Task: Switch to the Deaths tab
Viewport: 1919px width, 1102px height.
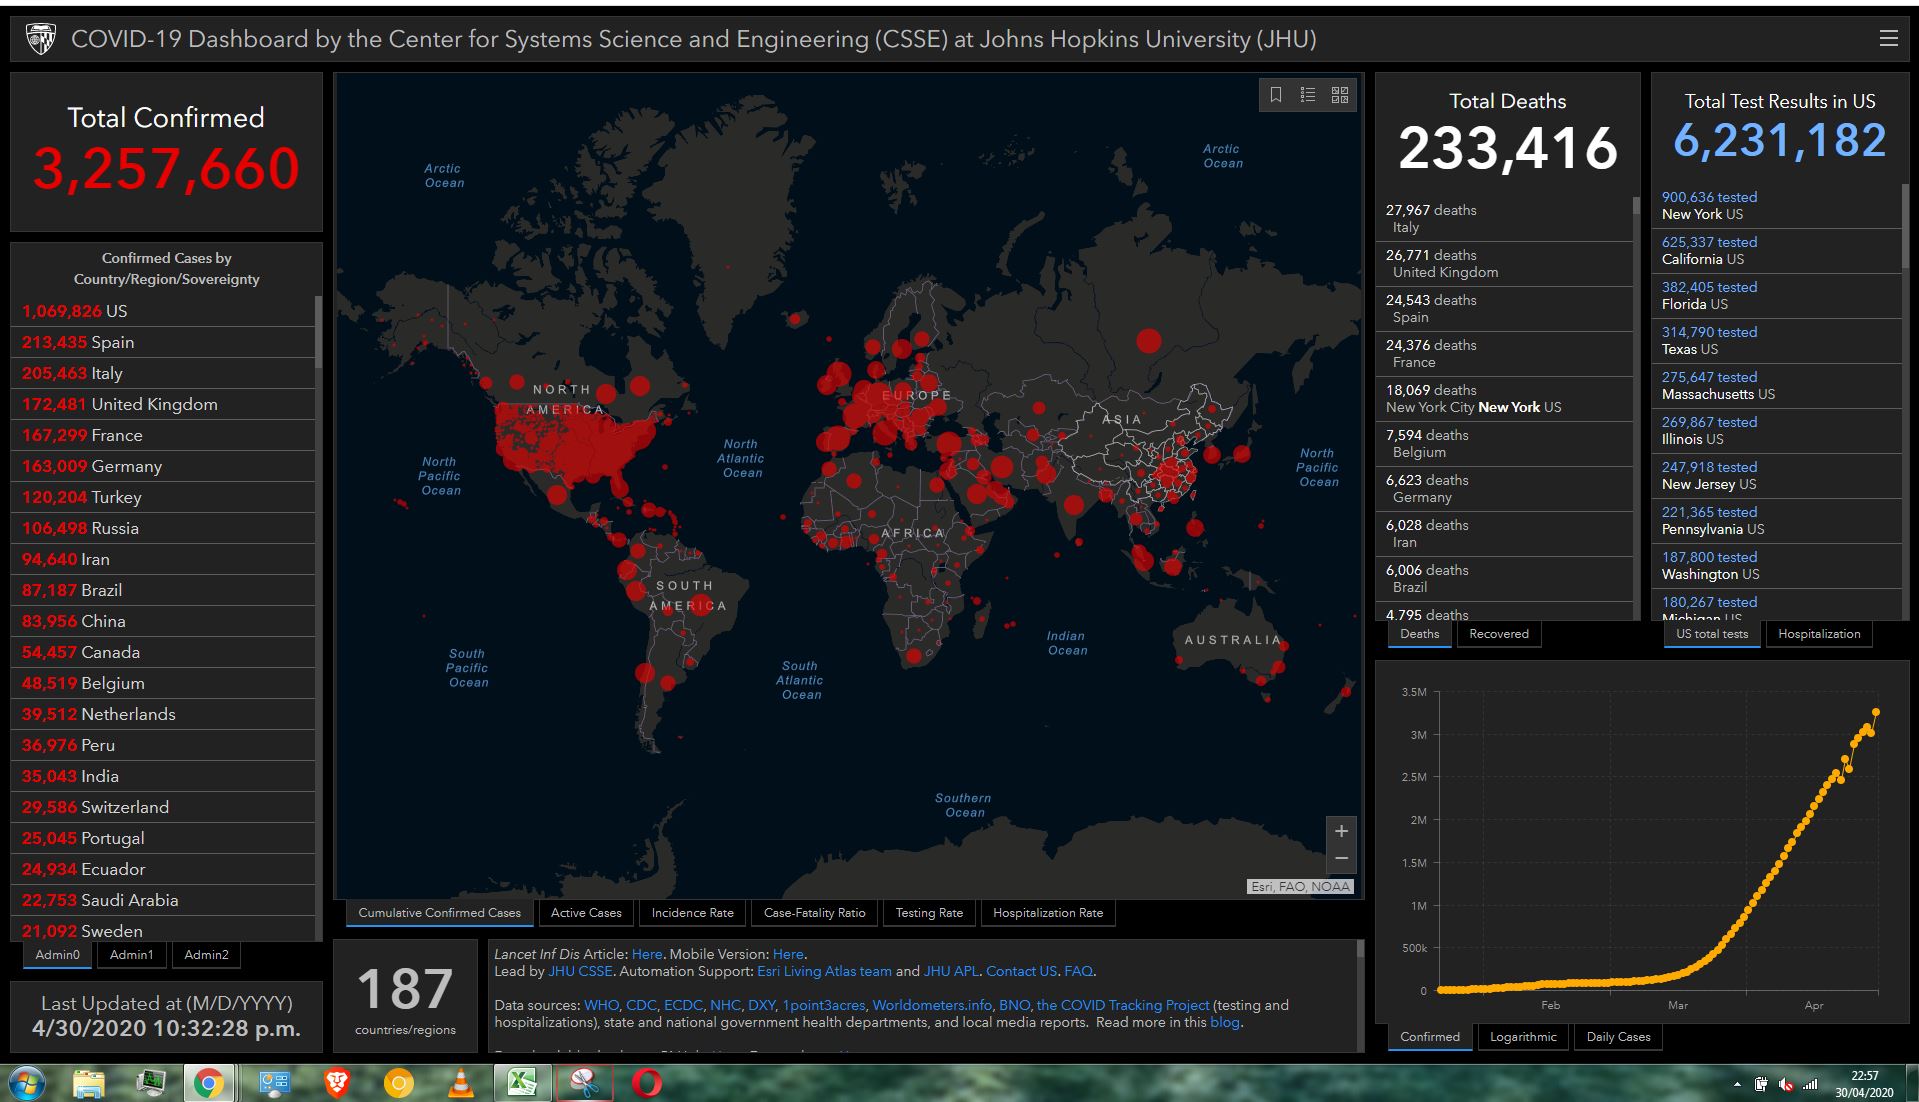Action: tap(1419, 634)
